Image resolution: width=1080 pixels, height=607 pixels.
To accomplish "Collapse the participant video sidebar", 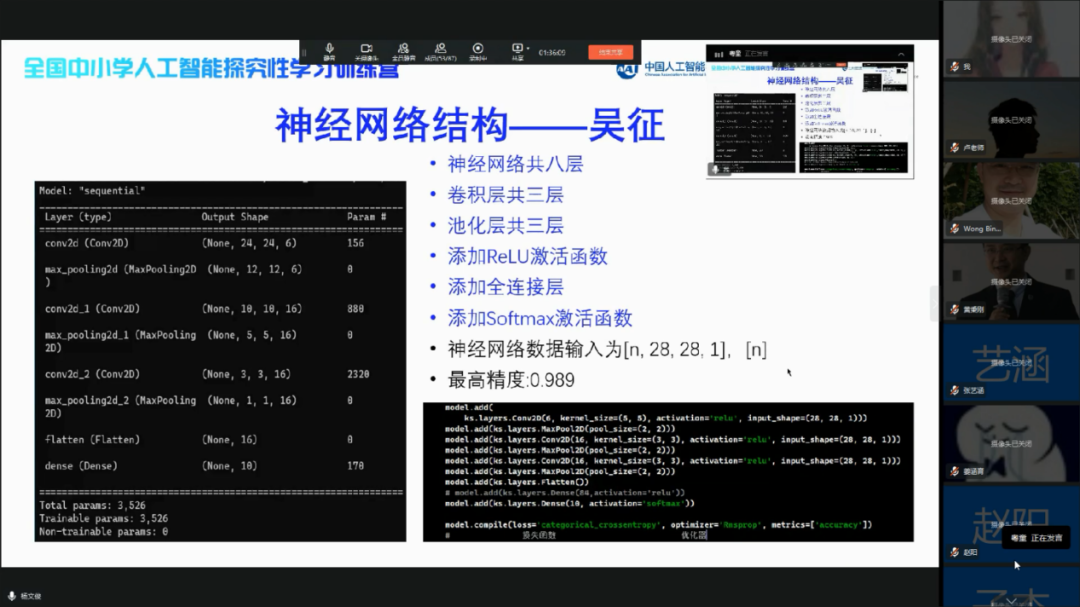I will (935, 303).
